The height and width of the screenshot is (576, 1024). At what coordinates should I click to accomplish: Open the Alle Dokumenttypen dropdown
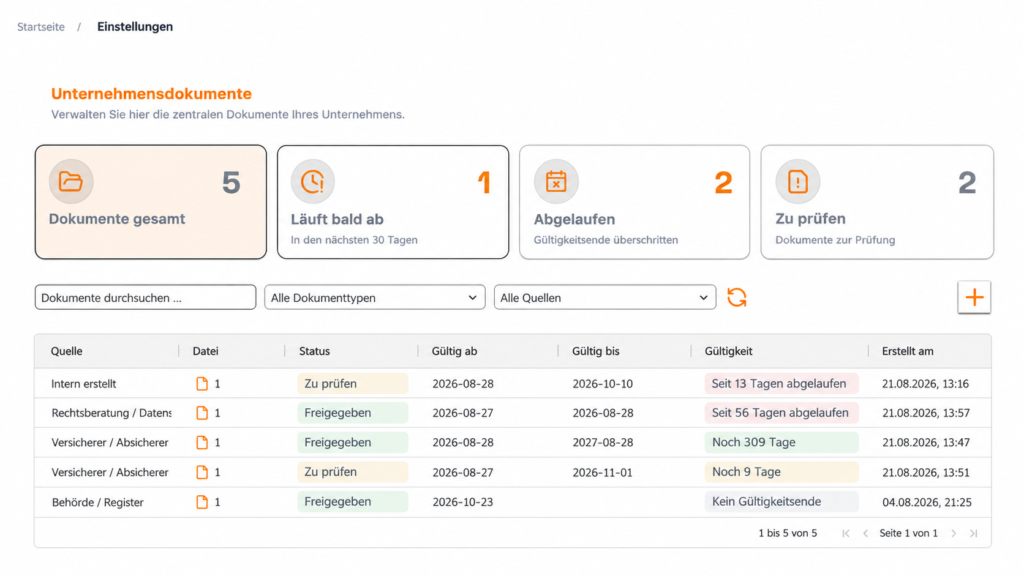click(375, 298)
